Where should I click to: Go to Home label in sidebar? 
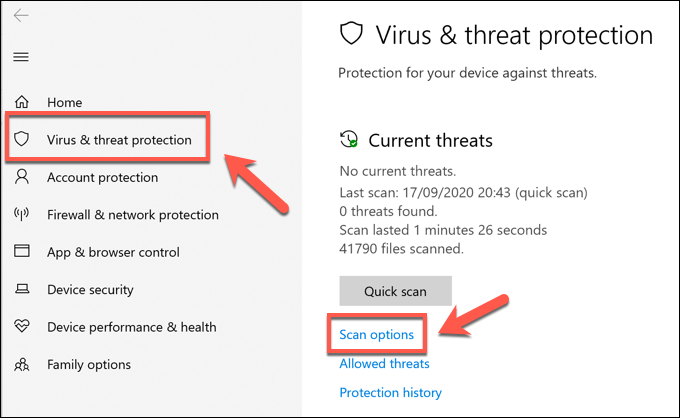64,103
